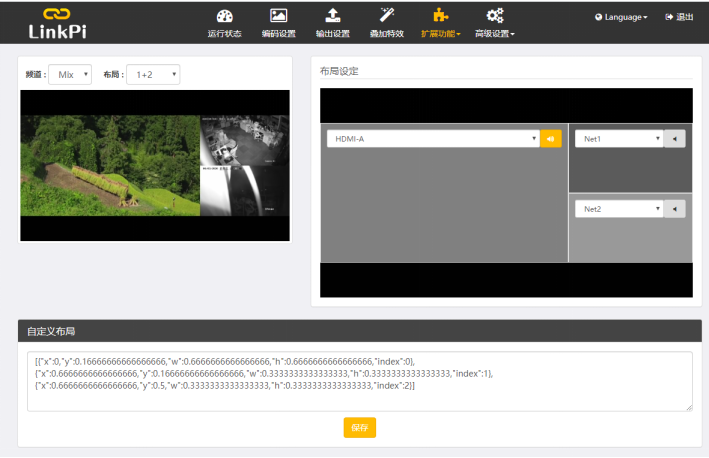Open 输出设置 upload icon
The height and width of the screenshot is (458, 709).
(333, 16)
